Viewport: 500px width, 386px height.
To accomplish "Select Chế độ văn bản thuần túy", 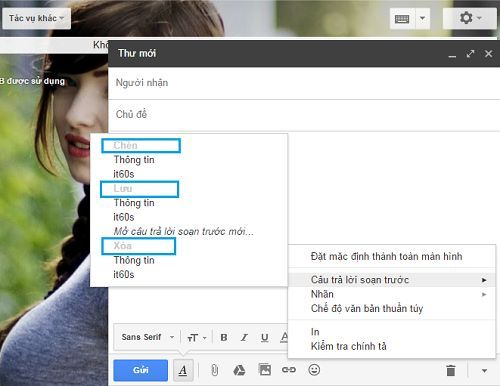I will pos(392,308).
